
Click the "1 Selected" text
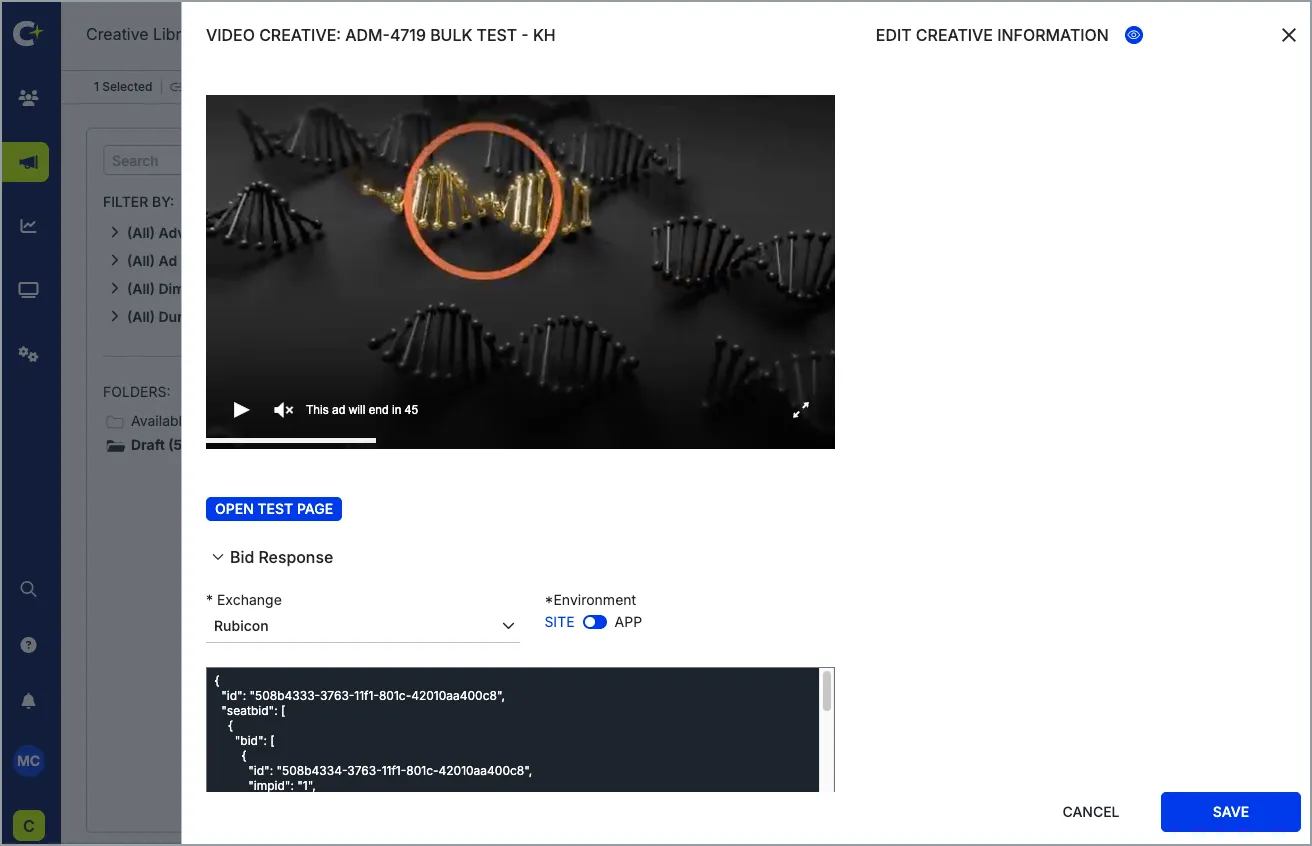click(123, 87)
